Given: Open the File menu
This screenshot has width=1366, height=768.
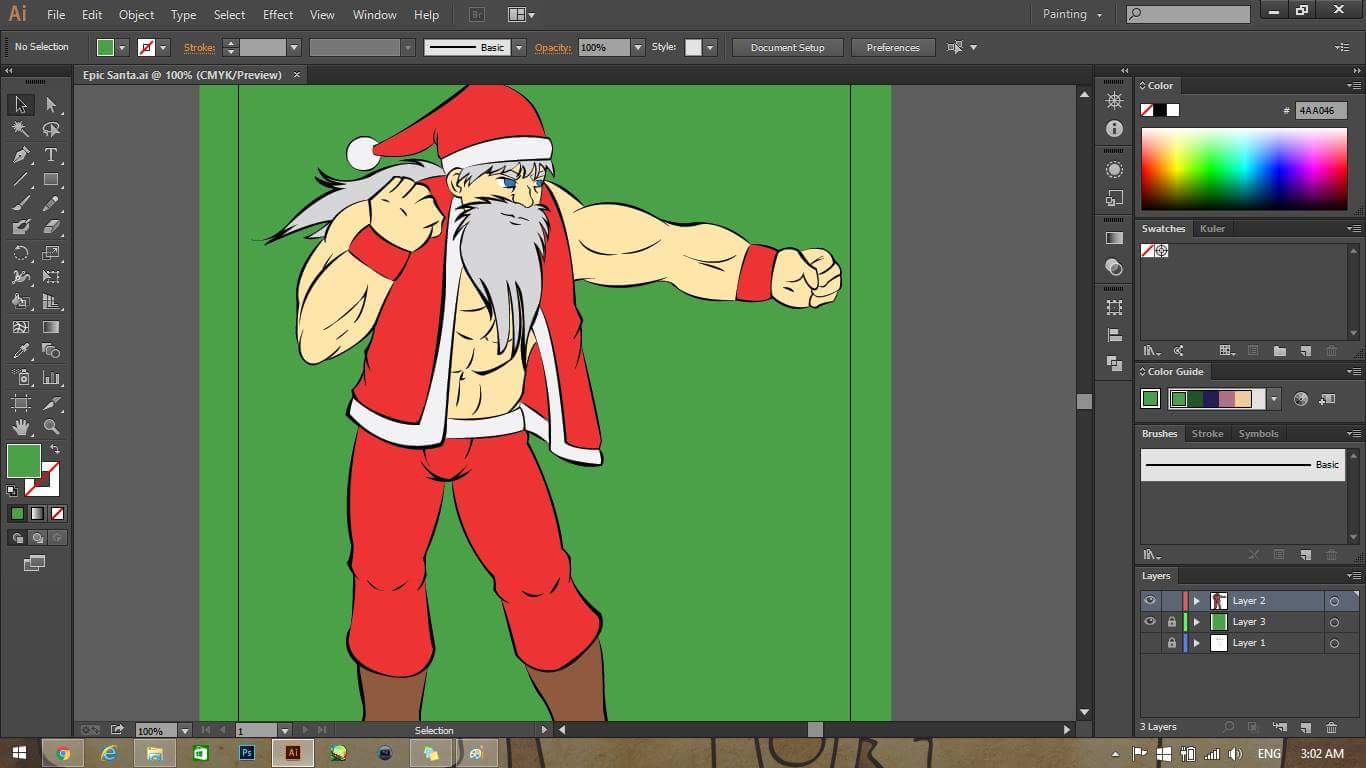Looking at the screenshot, I should [56, 15].
